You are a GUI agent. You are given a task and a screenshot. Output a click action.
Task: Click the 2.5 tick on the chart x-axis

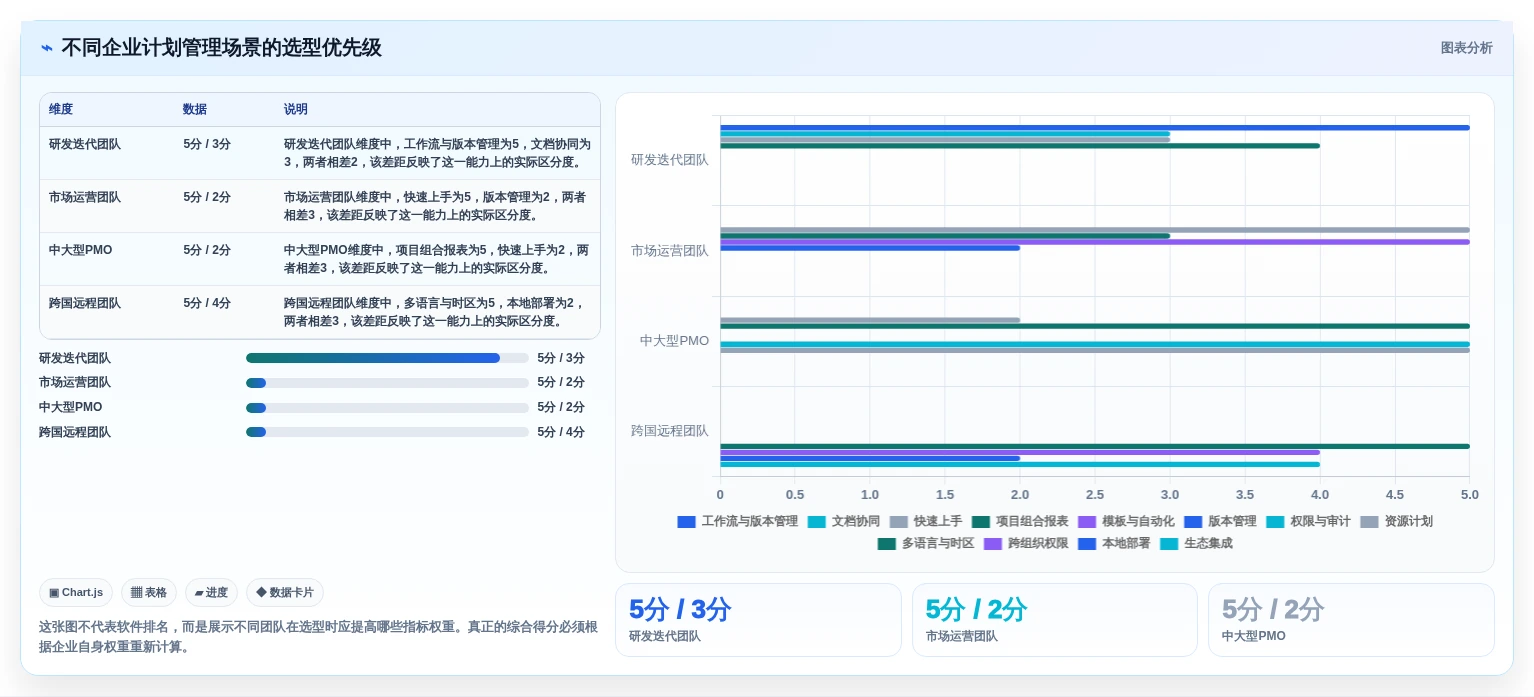1095,495
